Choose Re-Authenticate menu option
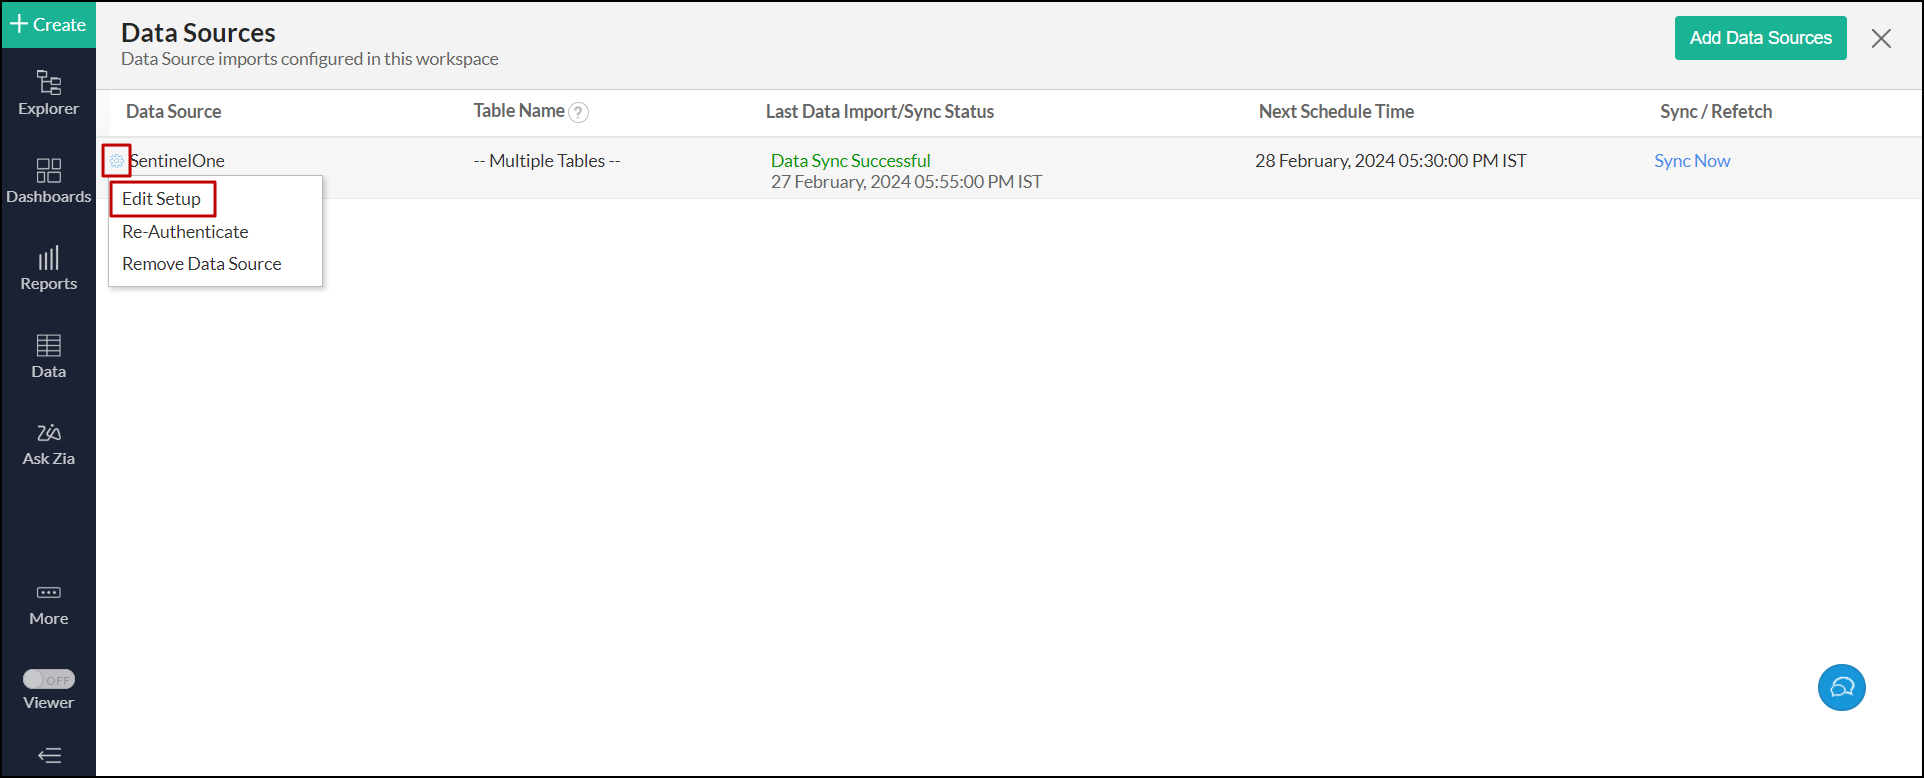 [185, 232]
